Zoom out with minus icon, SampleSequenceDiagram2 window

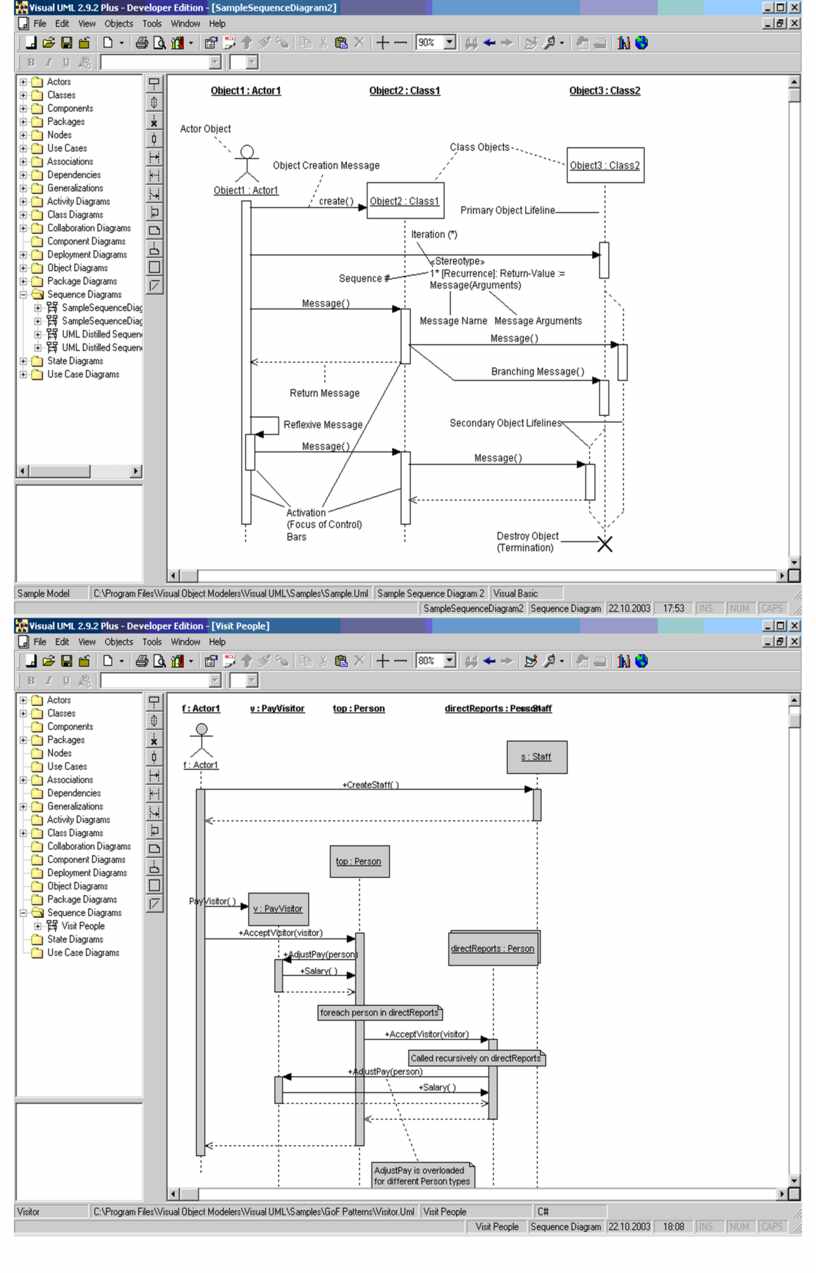coord(400,43)
